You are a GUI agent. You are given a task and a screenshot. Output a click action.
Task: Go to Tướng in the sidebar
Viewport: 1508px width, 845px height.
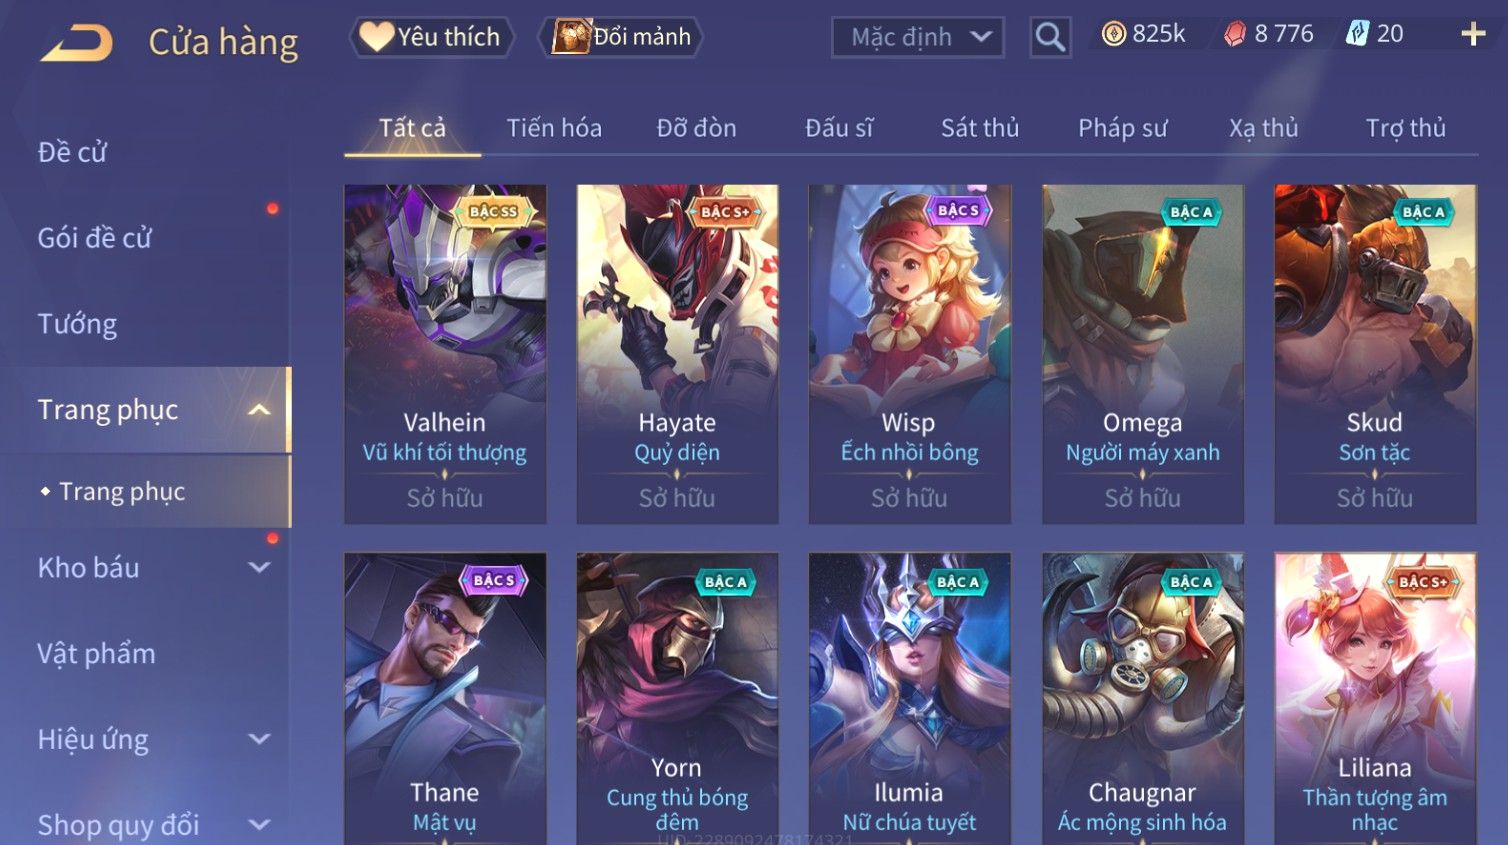coord(77,324)
